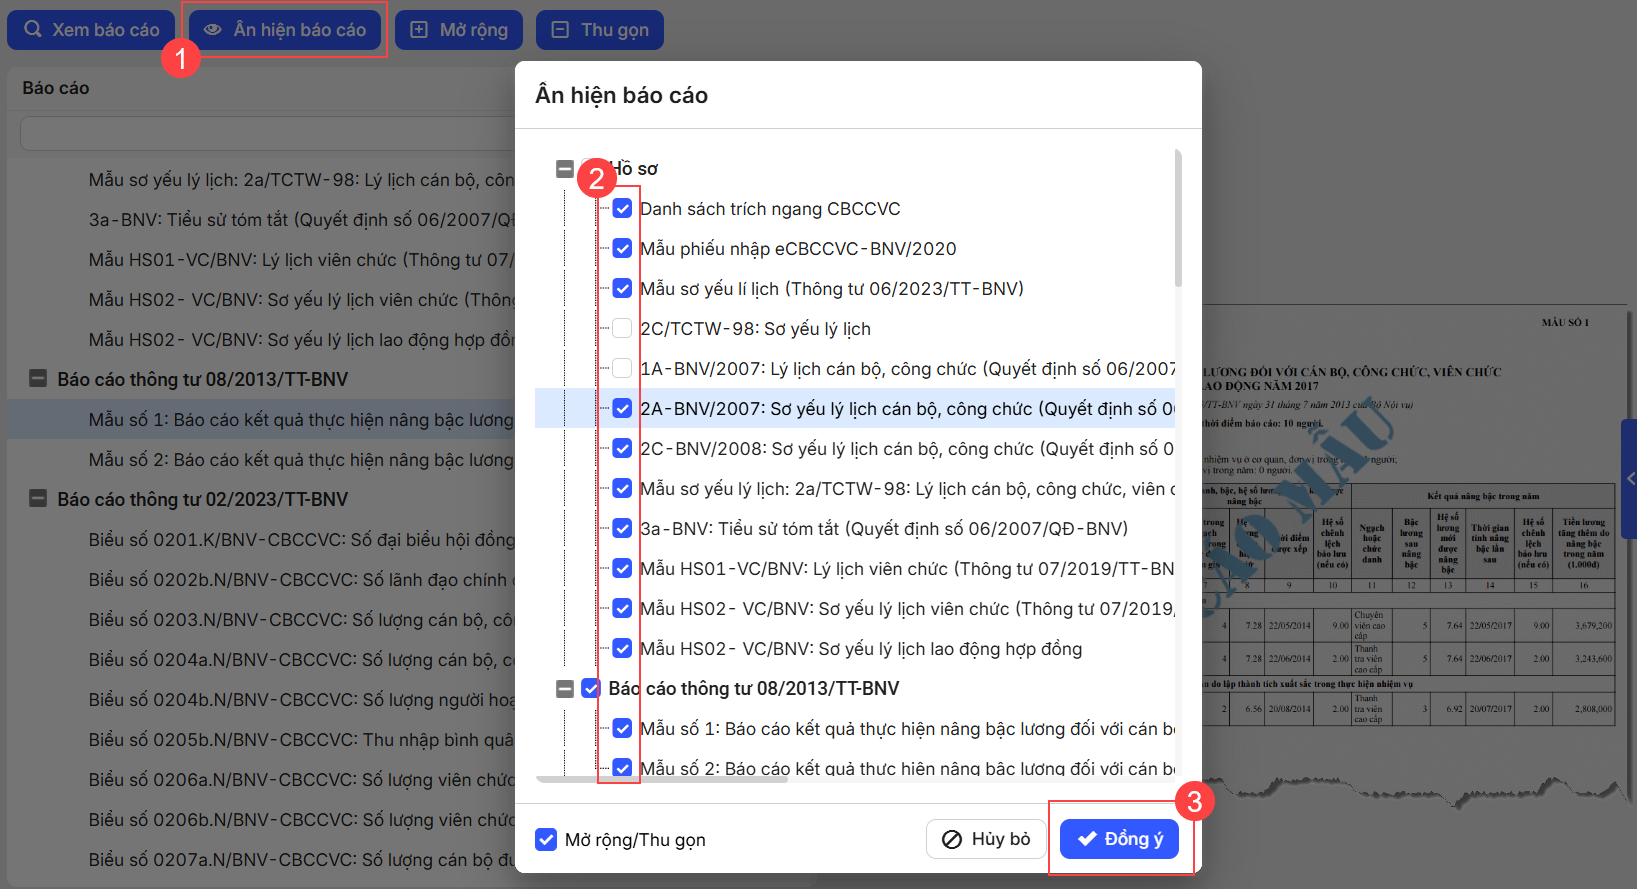This screenshot has width=1637, height=889.
Task: Click the side panel collapse arrow on right edge
Action: pyautogui.click(x=1629, y=479)
